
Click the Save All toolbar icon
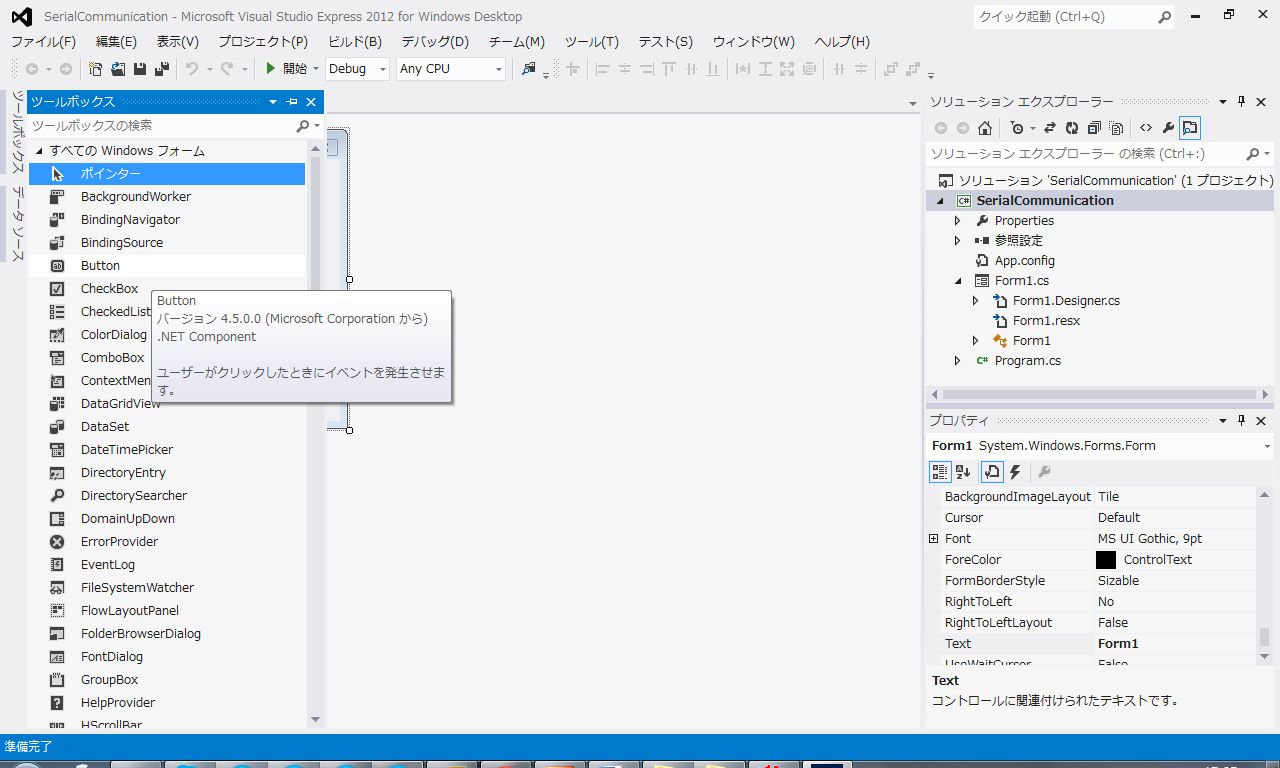[161, 69]
